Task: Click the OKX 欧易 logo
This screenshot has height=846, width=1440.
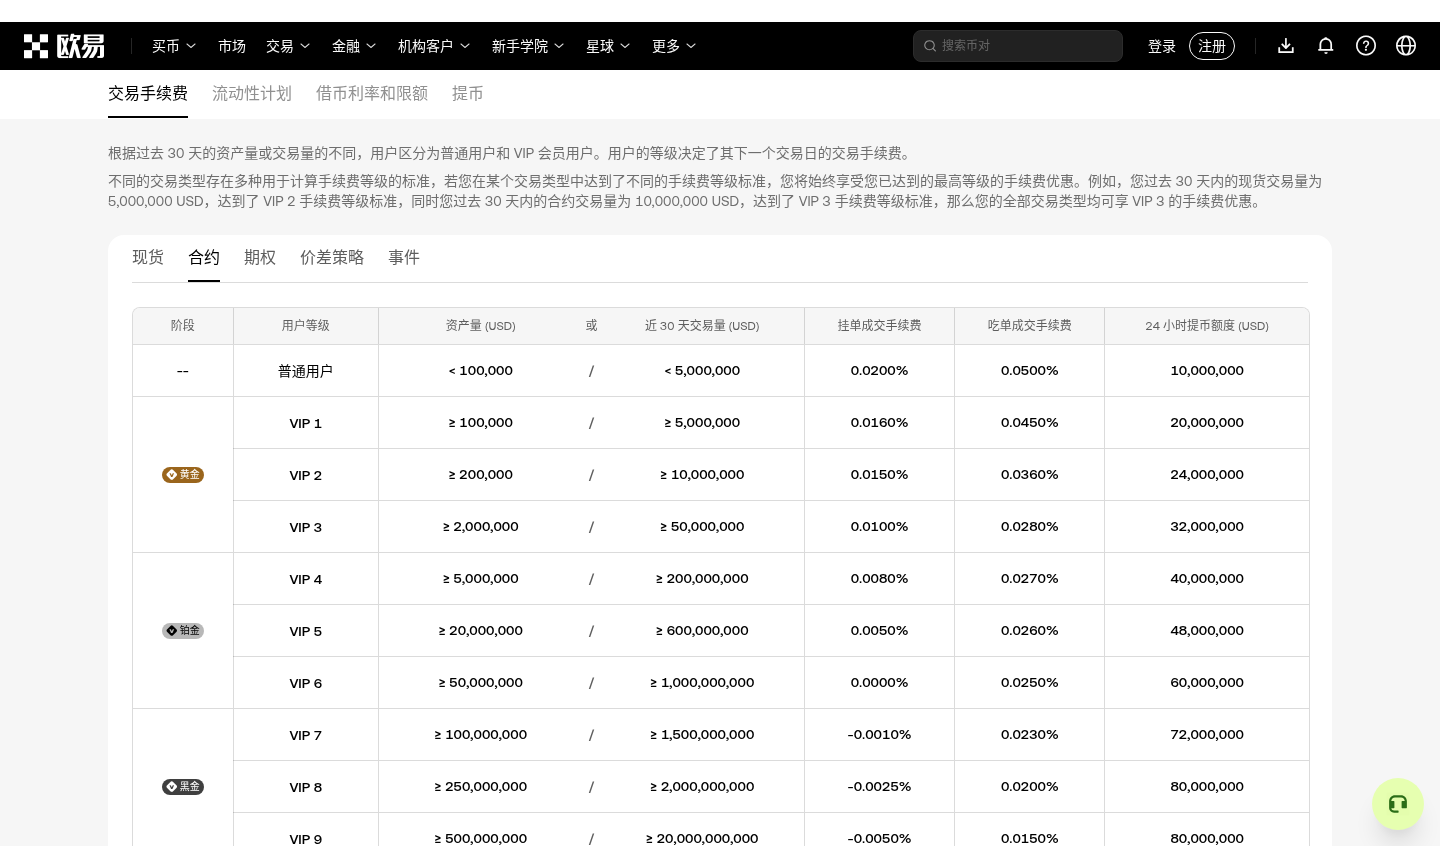Action: tap(64, 46)
